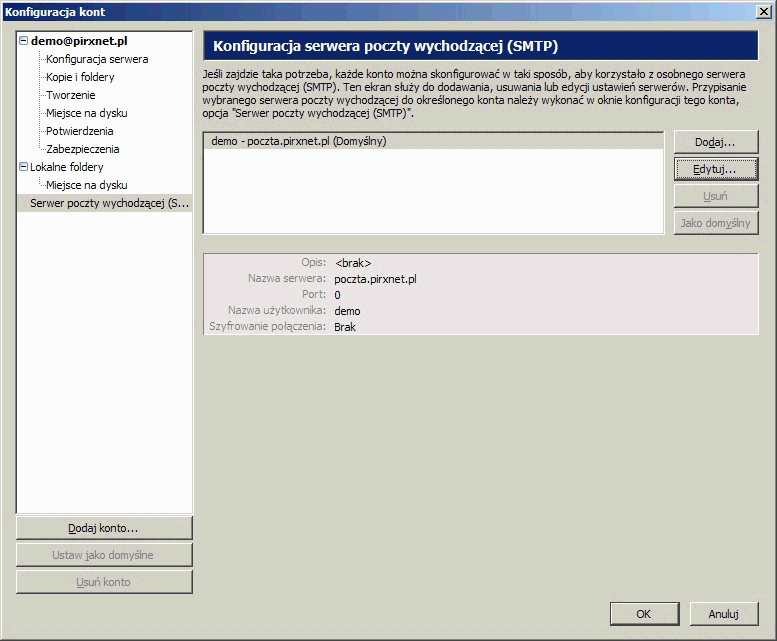777x641 pixels.
Task: Go to the Tworzenie section
Action: [x=71, y=95]
